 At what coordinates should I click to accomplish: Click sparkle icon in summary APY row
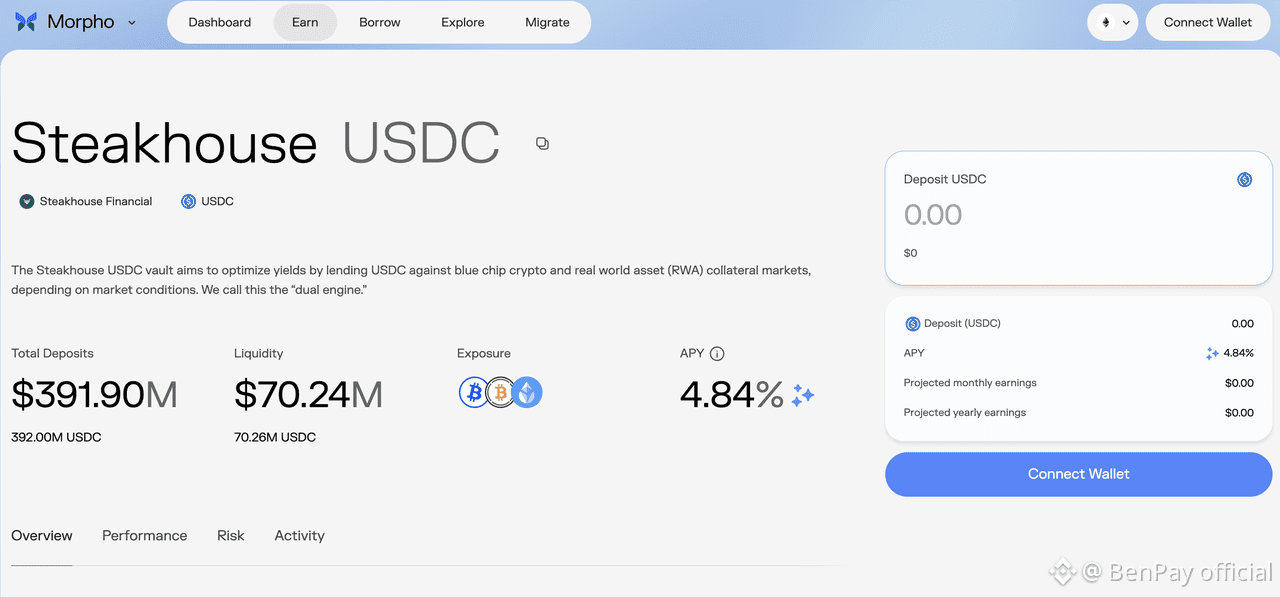[x=1212, y=353]
